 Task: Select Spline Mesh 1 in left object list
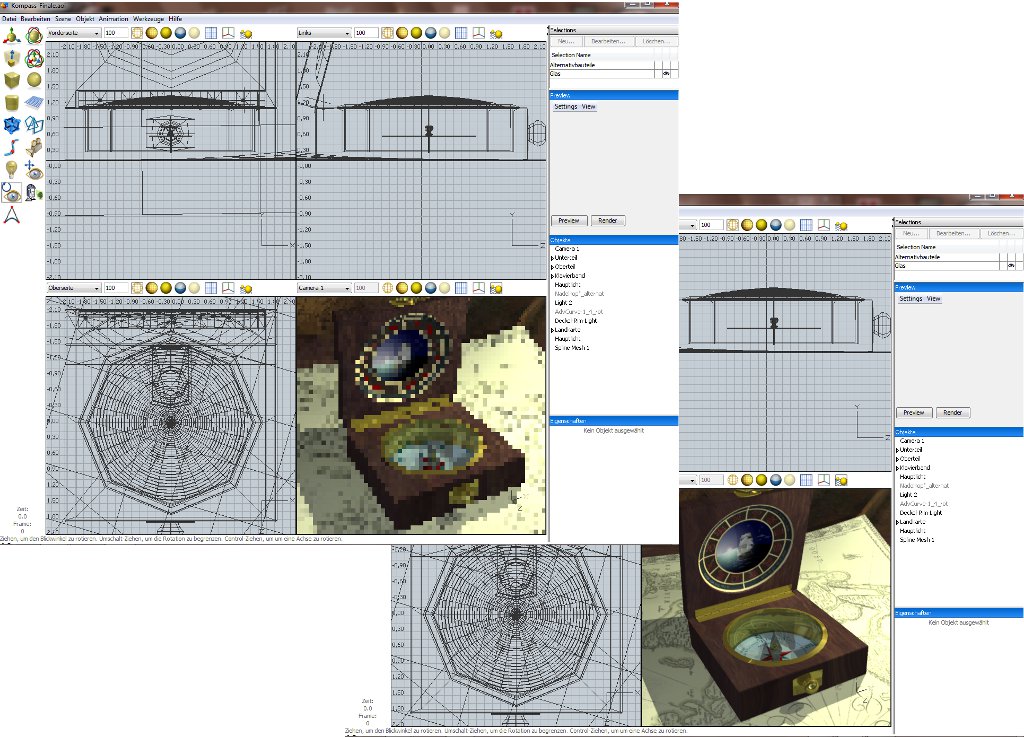tap(571, 348)
